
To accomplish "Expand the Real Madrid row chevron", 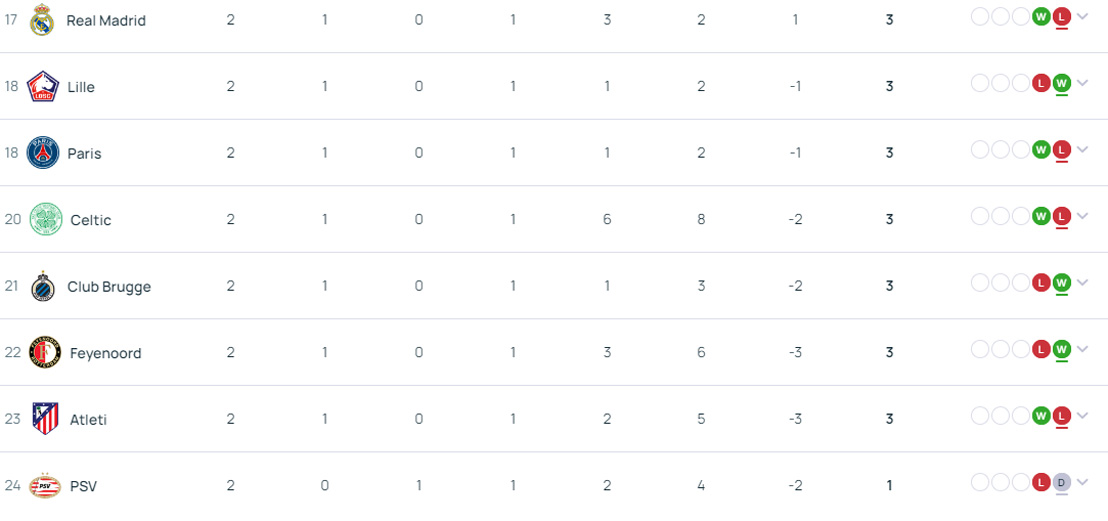I will click(x=1083, y=17).
